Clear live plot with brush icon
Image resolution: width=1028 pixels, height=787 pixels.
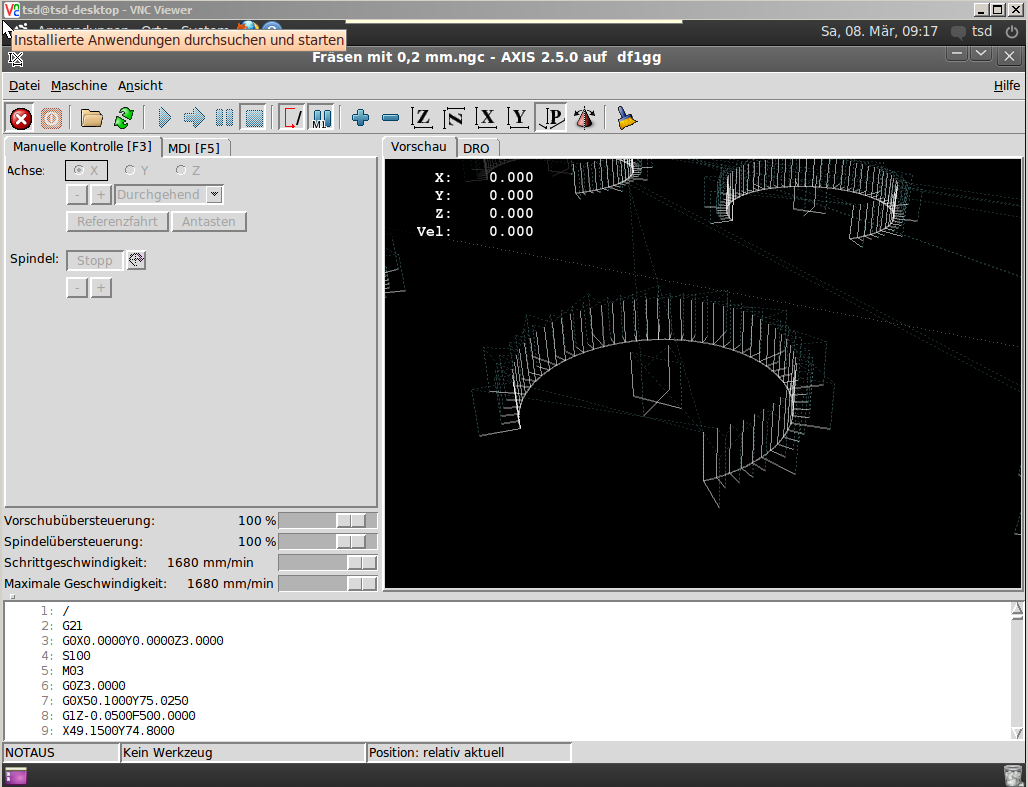(x=626, y=119)
